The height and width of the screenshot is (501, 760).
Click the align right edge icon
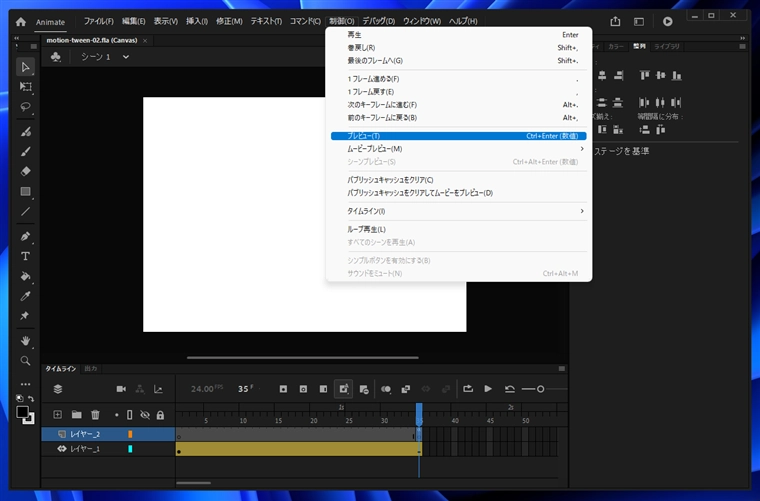618,76
